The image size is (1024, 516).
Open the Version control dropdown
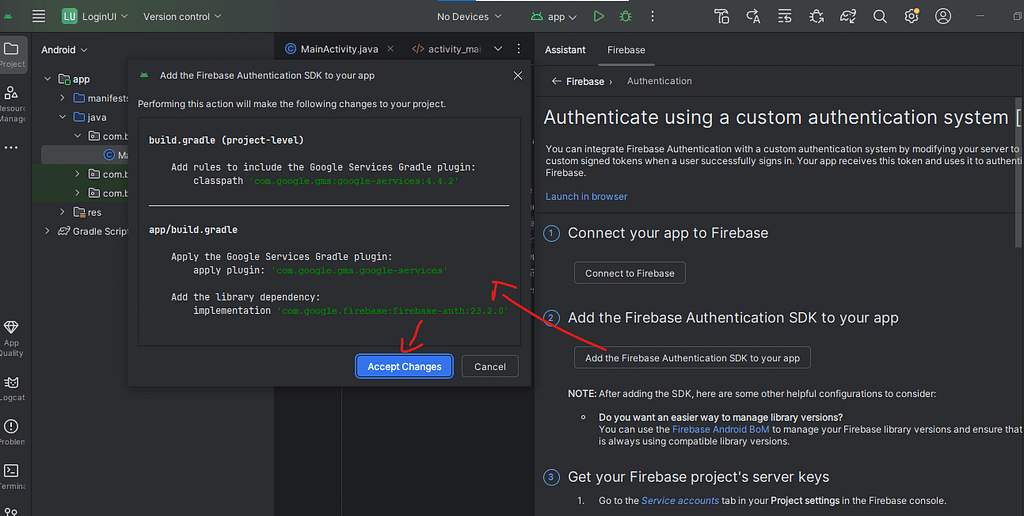tap(182, 16)
